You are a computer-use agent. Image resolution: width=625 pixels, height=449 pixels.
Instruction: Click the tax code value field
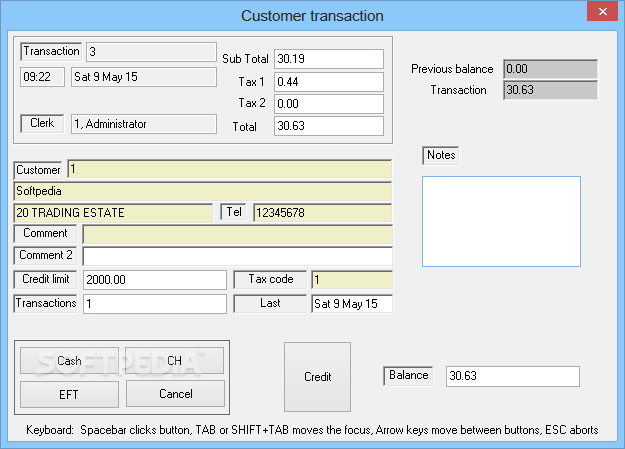pos(352,280)
